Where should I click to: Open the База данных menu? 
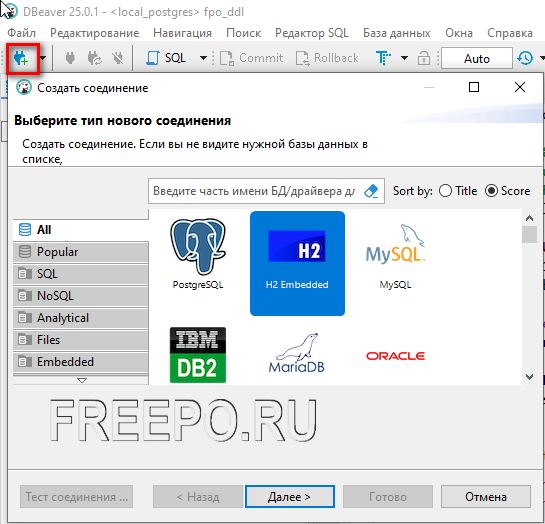click(397, 33)
